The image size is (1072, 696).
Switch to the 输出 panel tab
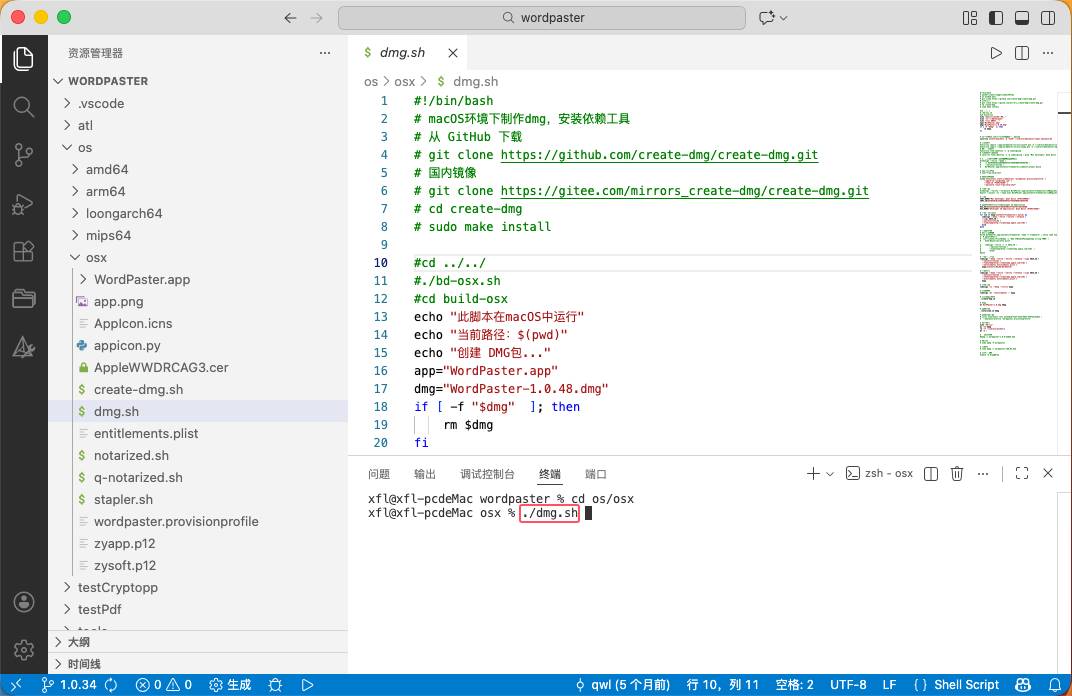[x=425, y=474]
